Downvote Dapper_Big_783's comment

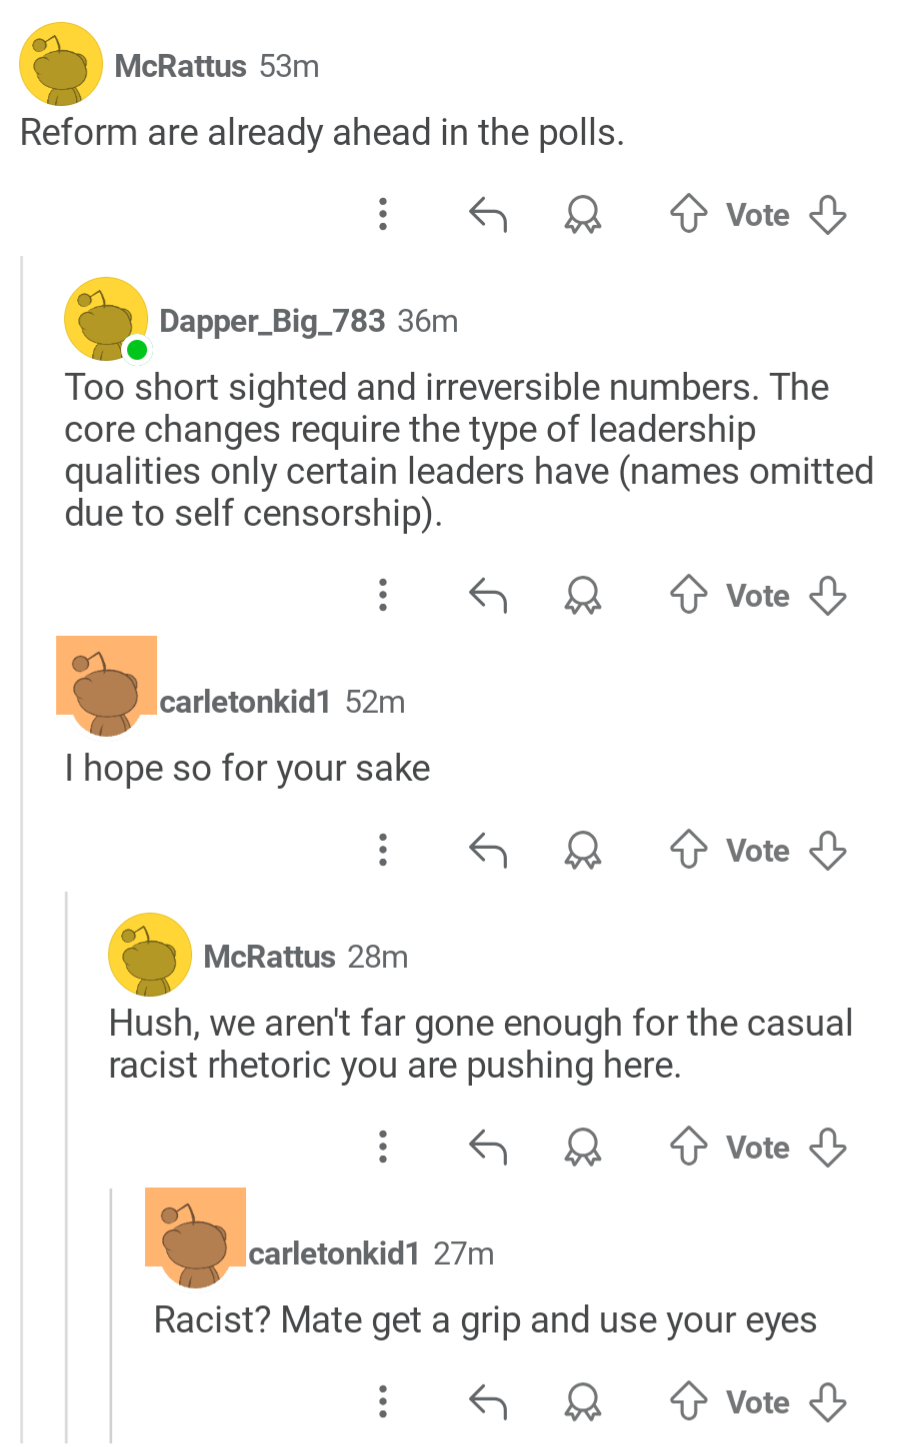tap(827, 595)
